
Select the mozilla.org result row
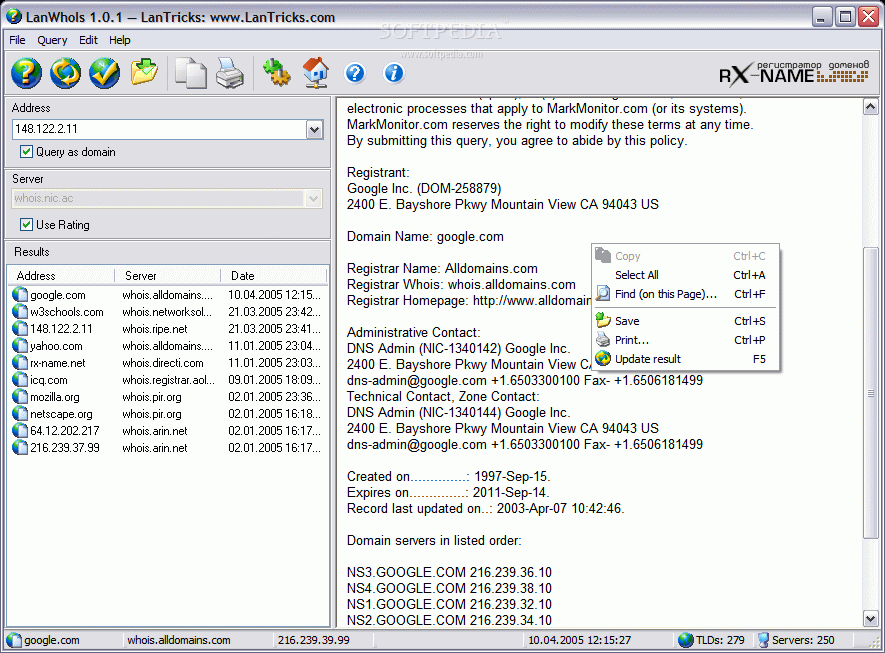coord(168,397)
